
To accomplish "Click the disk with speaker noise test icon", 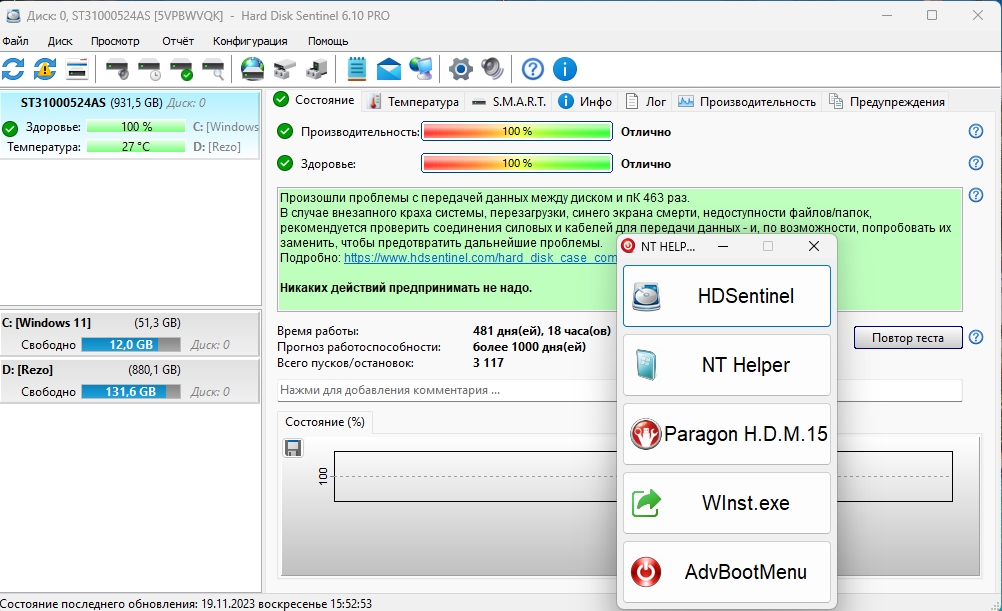I will click(x=117, y=69).
